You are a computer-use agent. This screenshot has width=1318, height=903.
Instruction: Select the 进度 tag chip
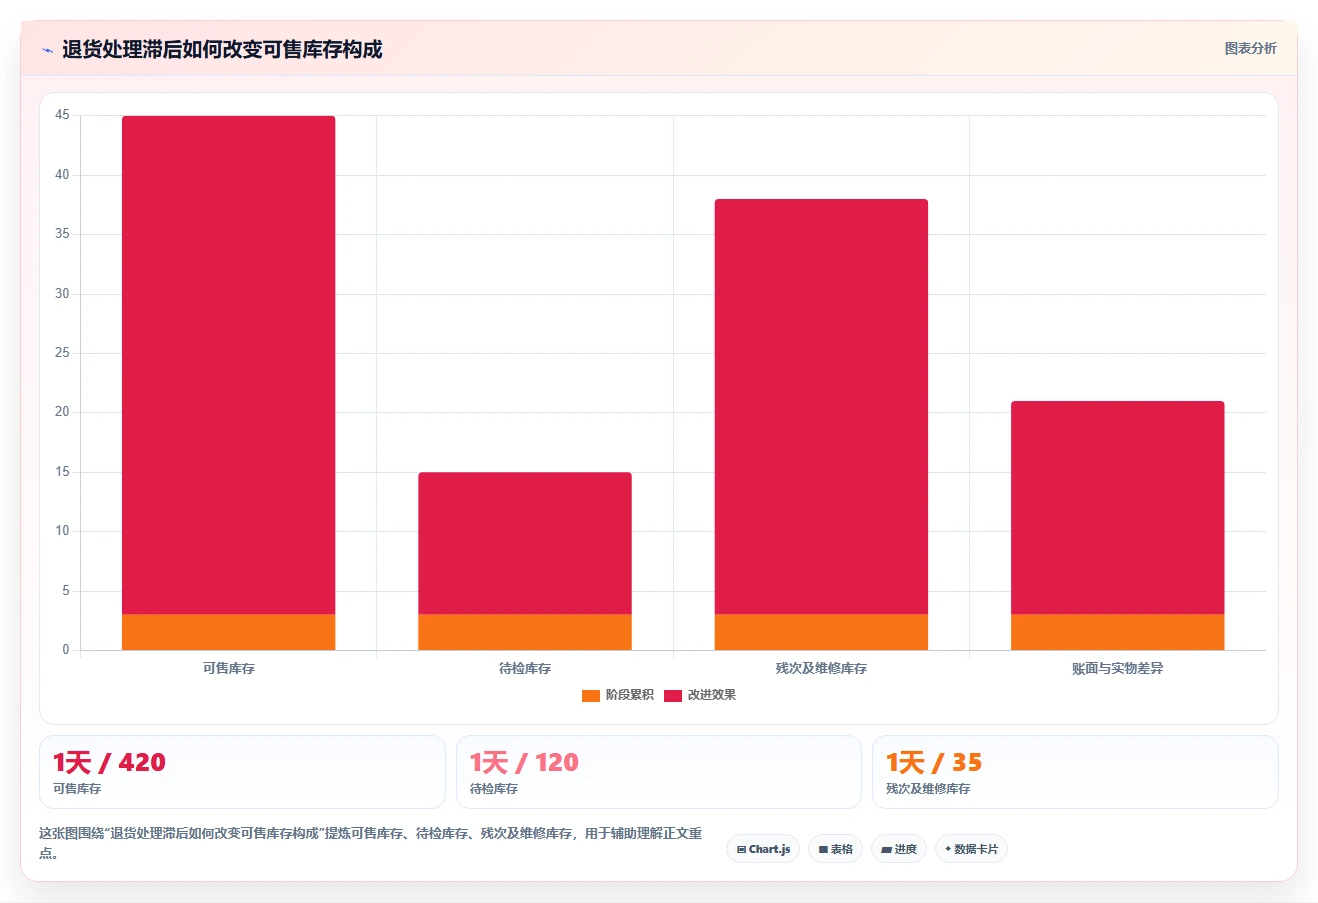tap(899, 849)
